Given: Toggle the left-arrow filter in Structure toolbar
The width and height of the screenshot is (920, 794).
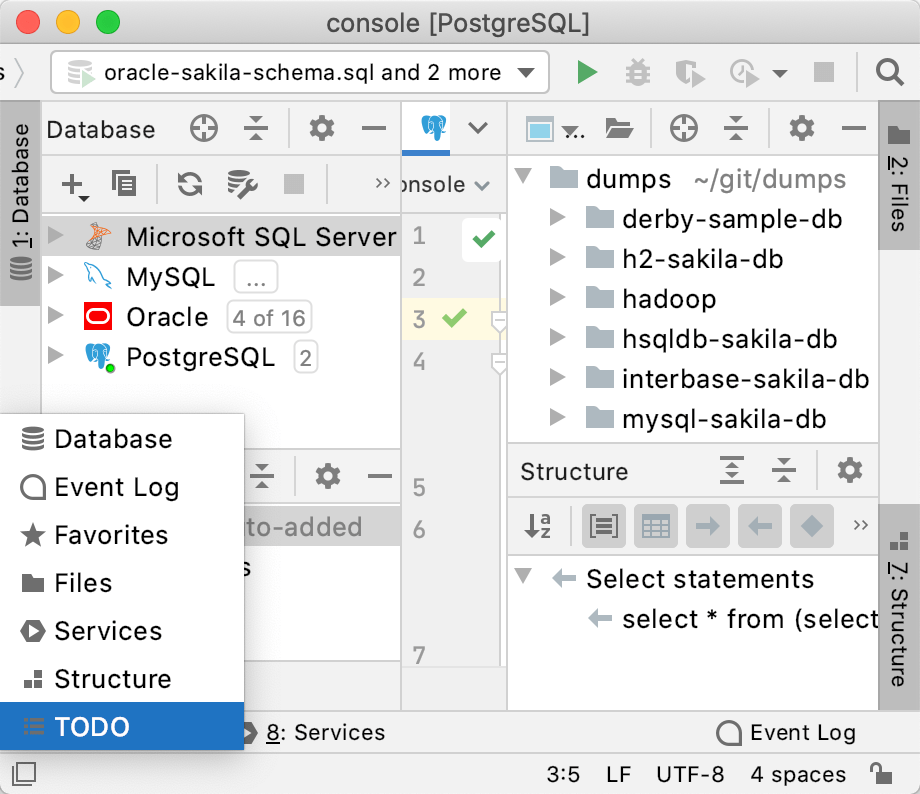Looking at the screenshot, I should pos(760,526).
